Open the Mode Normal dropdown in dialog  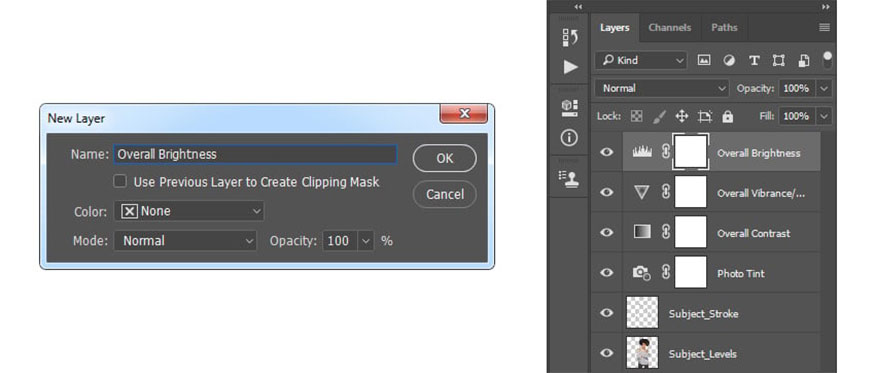pos(185,241)
